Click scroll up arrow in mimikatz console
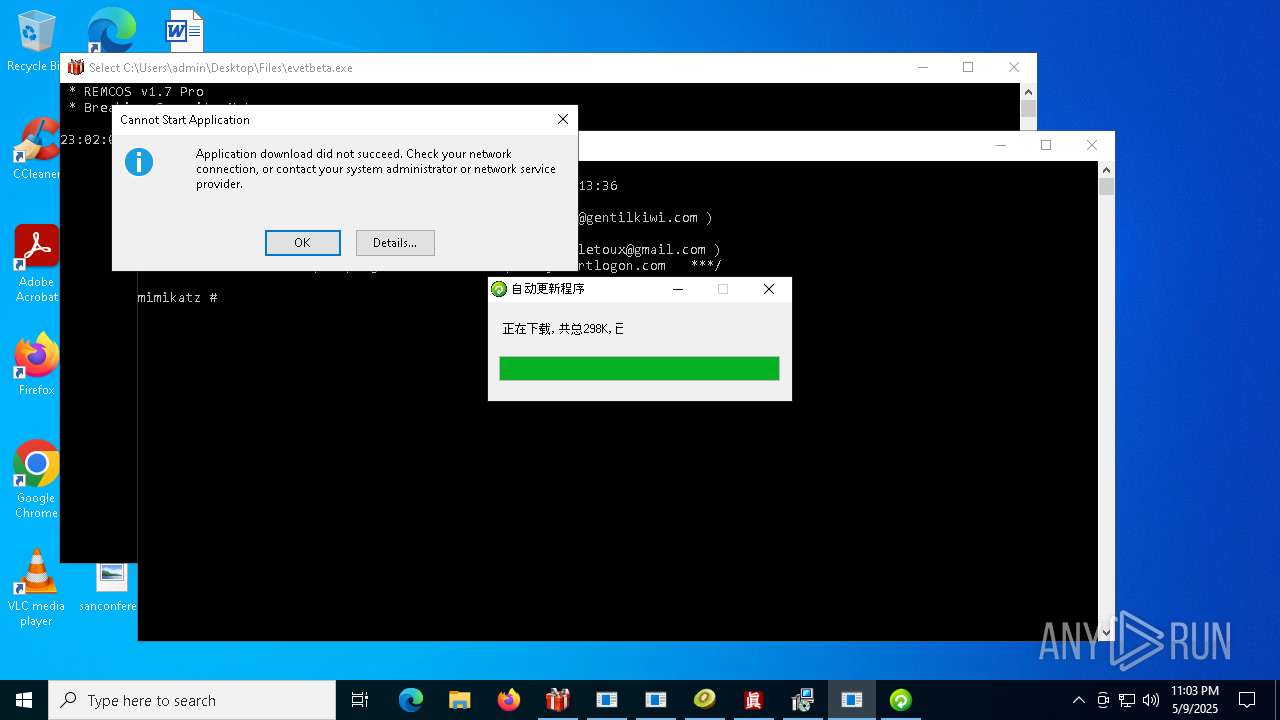The height and width of the screenshot is (720, 1280). (x=1106, y=170)
